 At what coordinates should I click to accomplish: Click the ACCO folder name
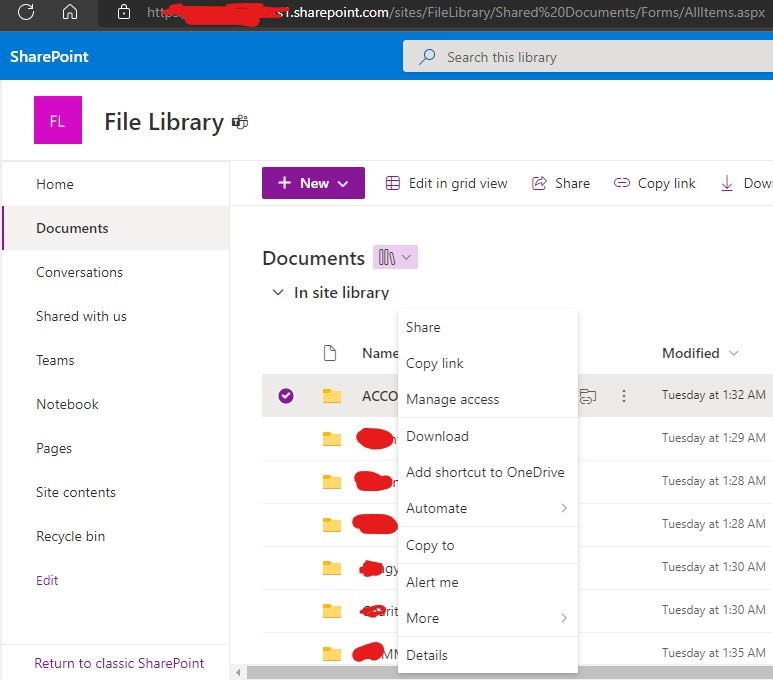pos(380,396)
